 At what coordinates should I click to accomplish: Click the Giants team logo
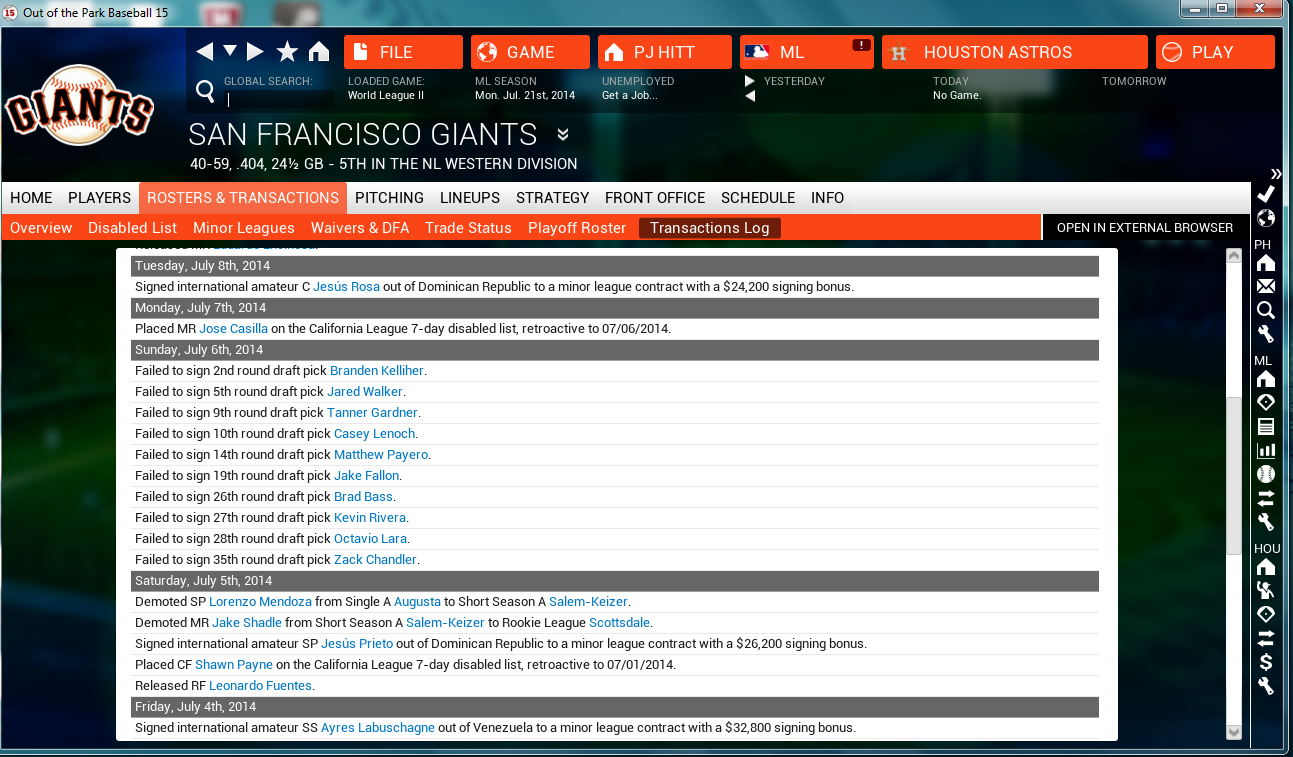79,106
